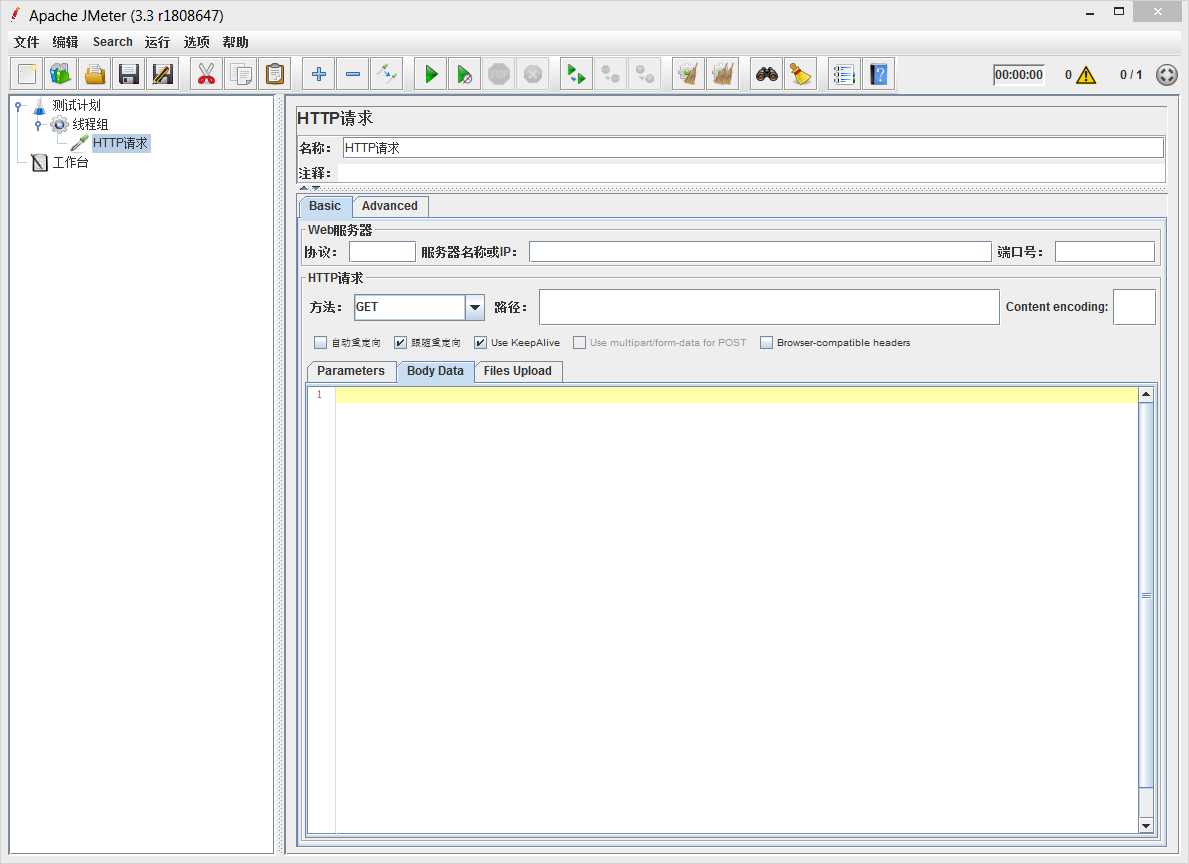The width and height of the screenshot is (1189, 864).
Task: Select the Body Data tab
Action: 435,371
